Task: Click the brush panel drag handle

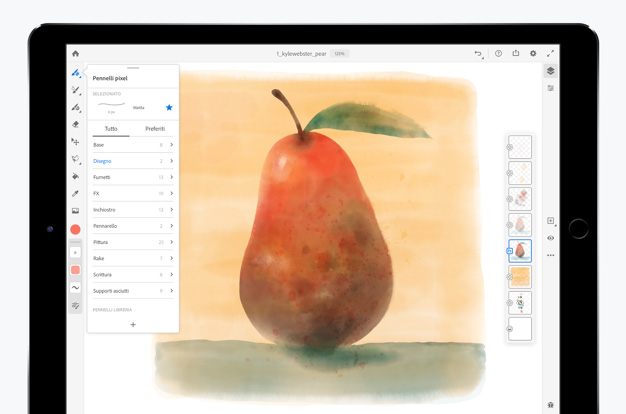Action: click(133, 68)
